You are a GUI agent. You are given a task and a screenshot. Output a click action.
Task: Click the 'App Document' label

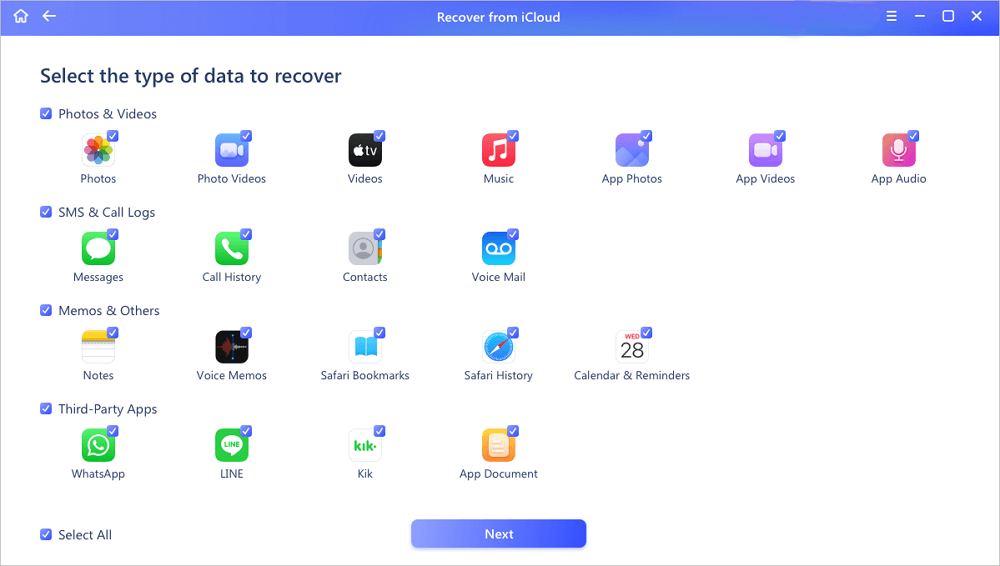pos(498,473)
